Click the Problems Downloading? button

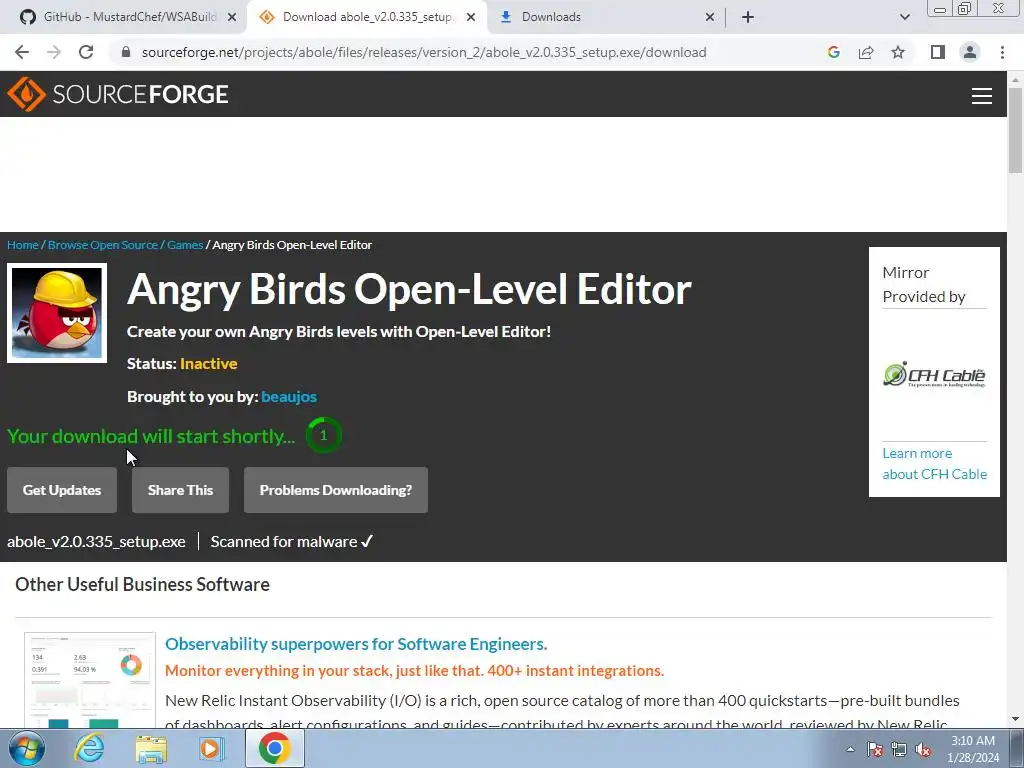tap(336, 490)
